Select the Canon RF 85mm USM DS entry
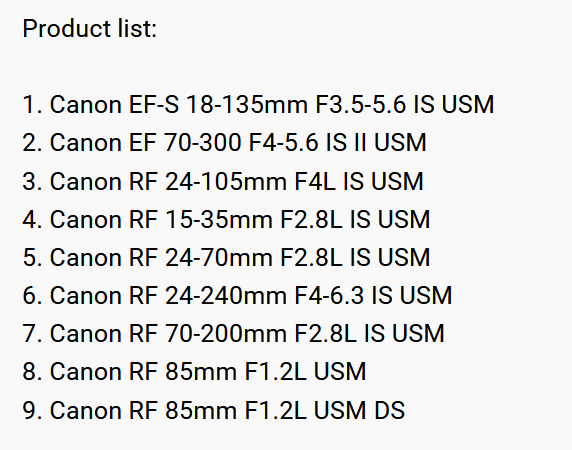The width and height of the screenshot is (572, 450). 214,411
